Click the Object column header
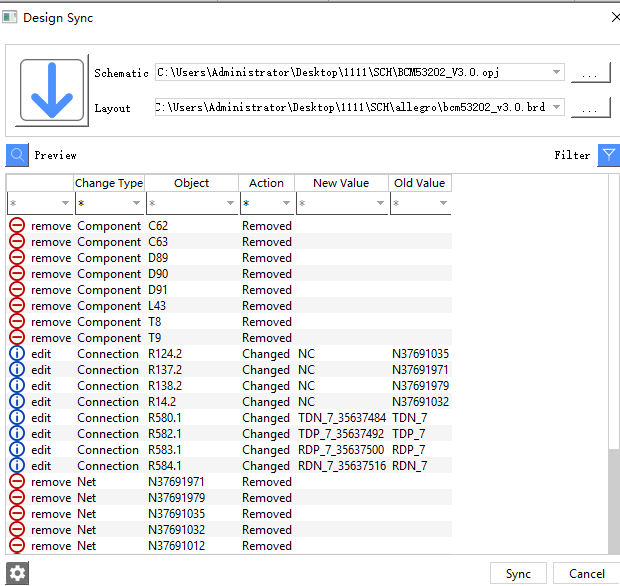Screen dimensions: 620x586 [192, 183]
